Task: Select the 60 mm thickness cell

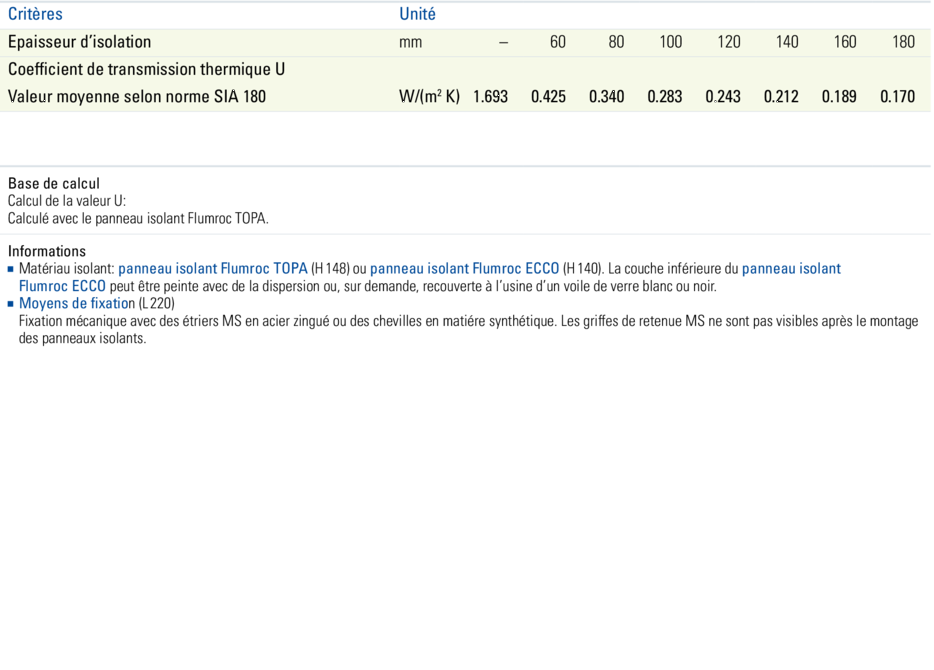Action: 557,42
